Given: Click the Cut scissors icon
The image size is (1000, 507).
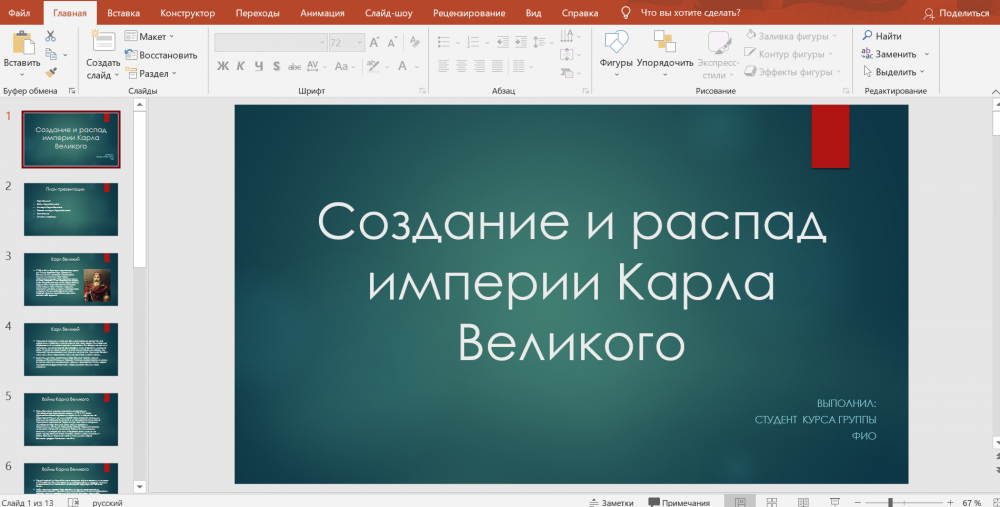Looking at the screenshot, I should (x=51, y=36).
